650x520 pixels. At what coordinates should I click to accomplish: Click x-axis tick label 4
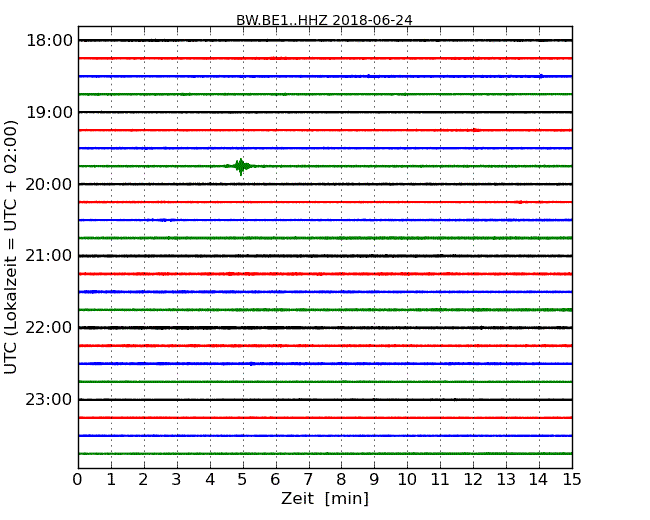coord(210,479)
